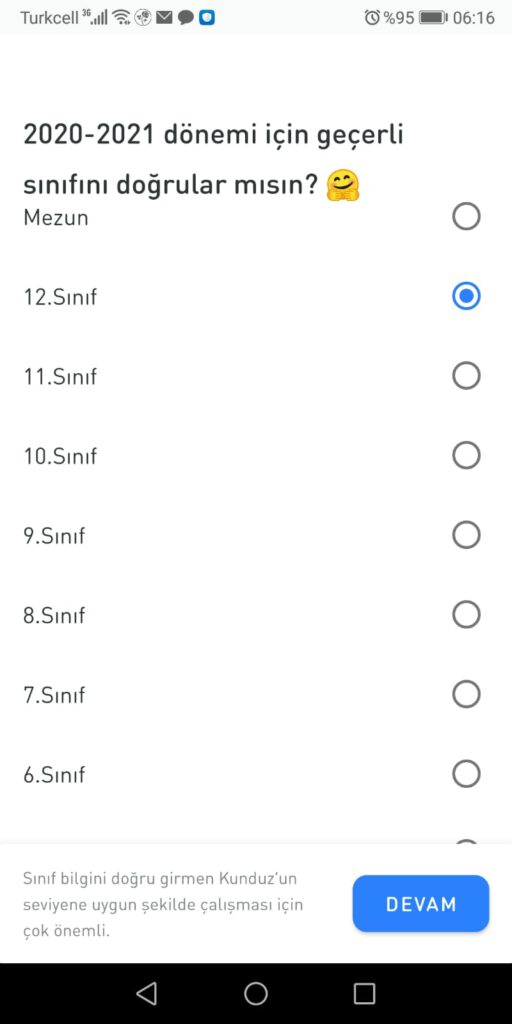Image resolution: width=512 pixels, height=1024 pixels.
Task: Tap the Android home circle icon
Action: [256, 993]
